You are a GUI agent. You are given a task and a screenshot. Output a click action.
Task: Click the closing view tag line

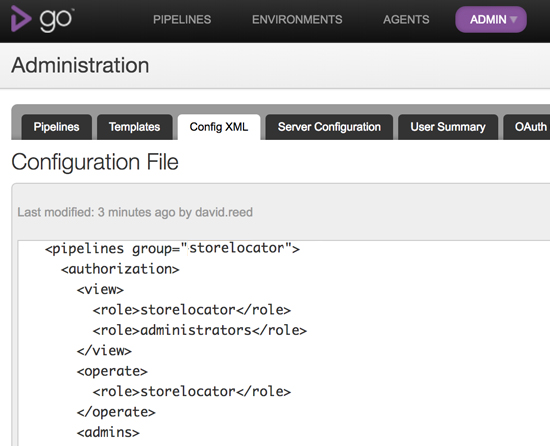pos(104,351)
